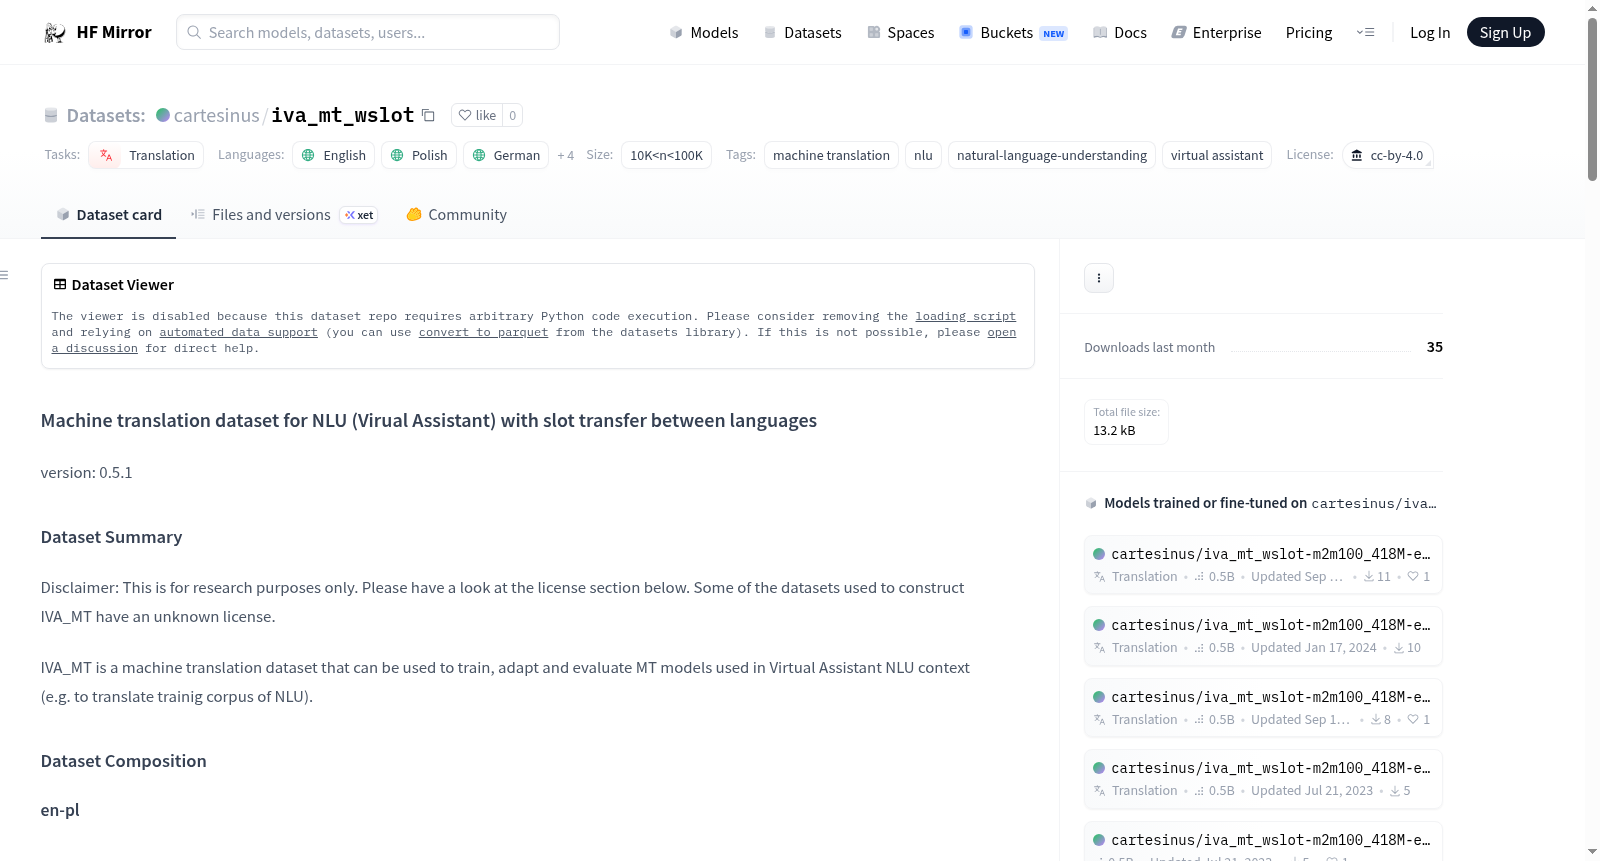Open the Models navigation link
The image size is (1600, 861).
coord(704,33)
